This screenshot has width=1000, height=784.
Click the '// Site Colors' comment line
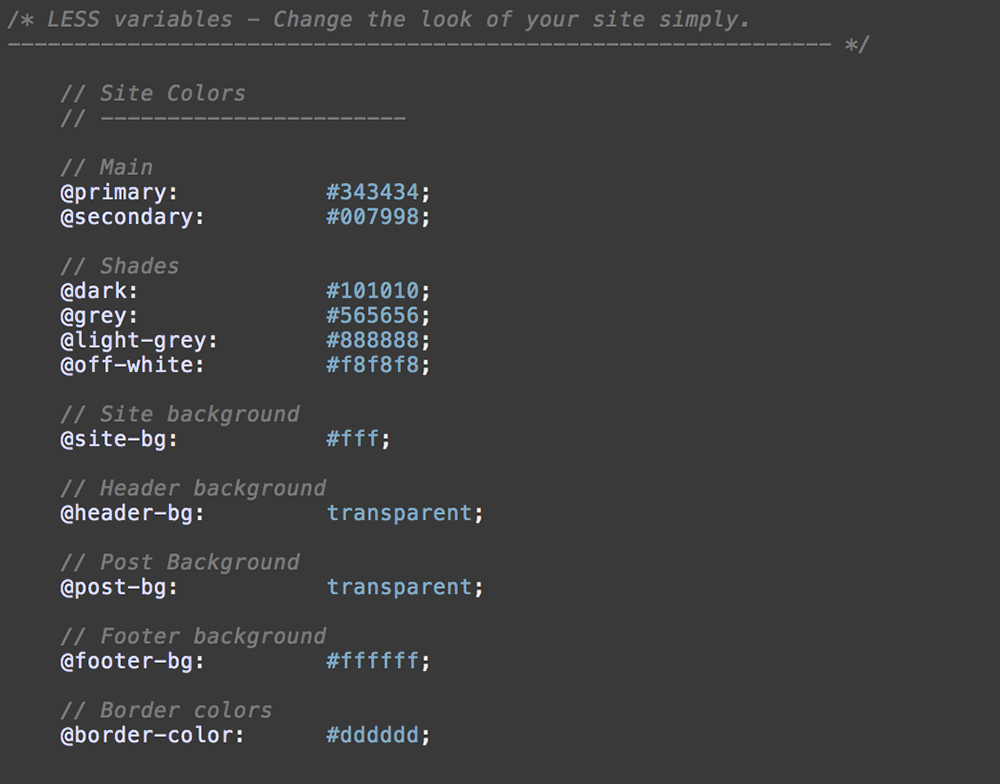(152, 93)
